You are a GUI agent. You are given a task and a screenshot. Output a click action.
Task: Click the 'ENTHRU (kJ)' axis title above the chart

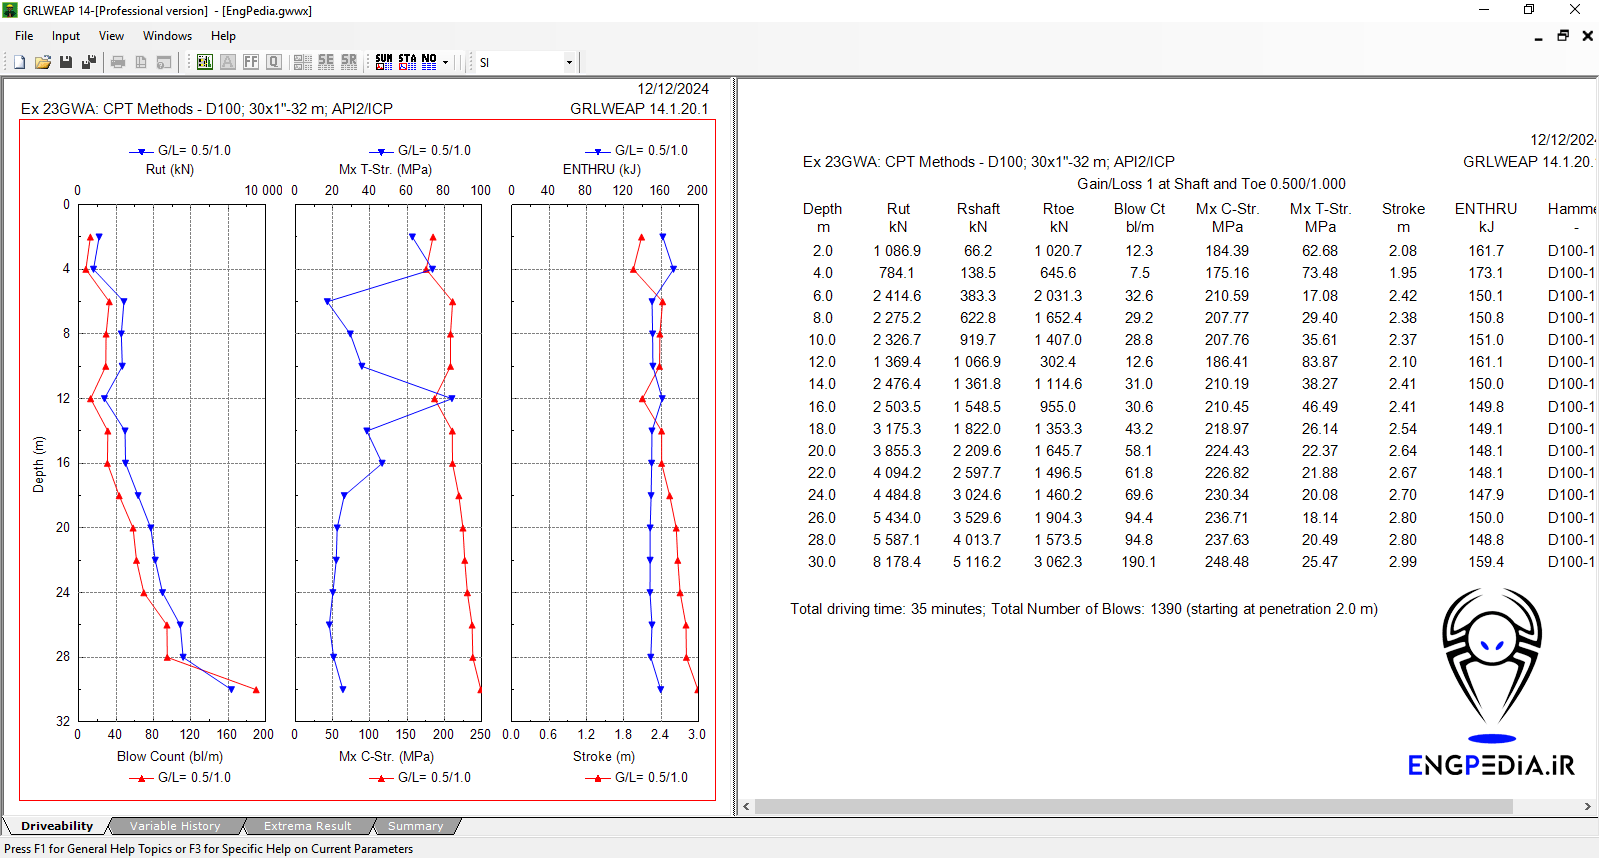(x=602, y=169)
